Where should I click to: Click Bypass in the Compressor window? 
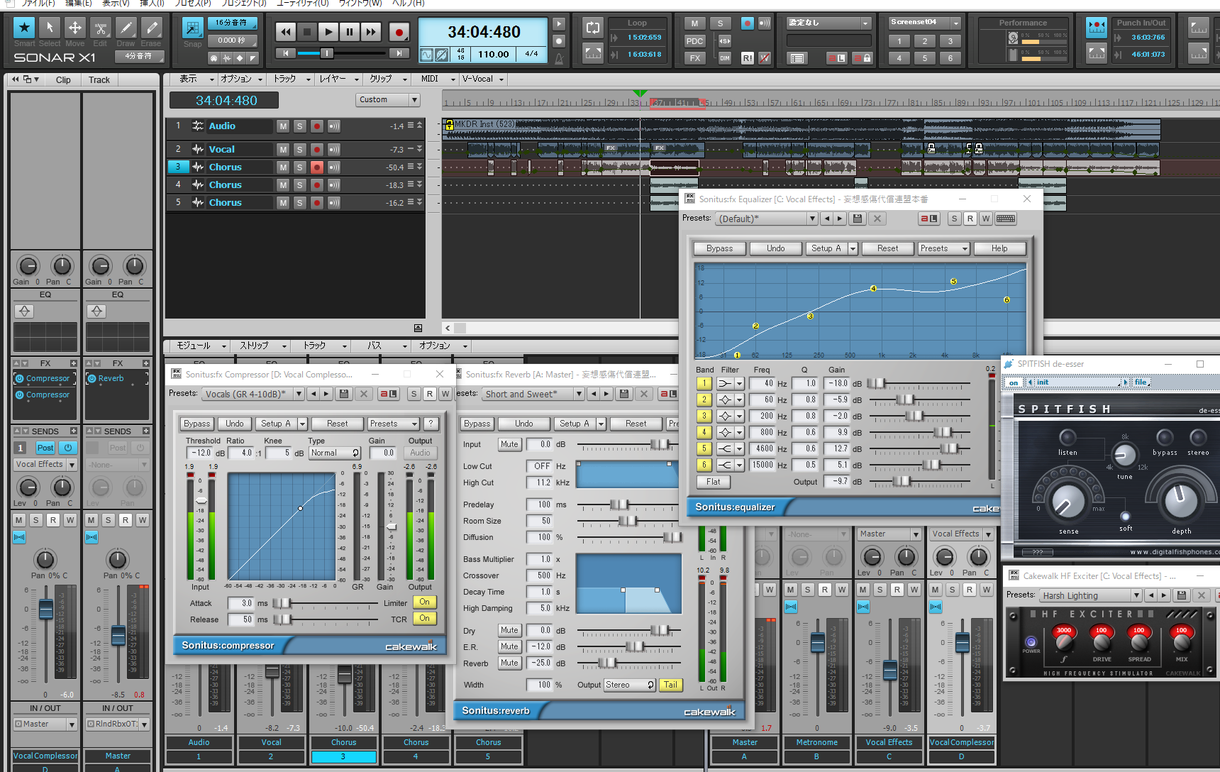point(197,424)
